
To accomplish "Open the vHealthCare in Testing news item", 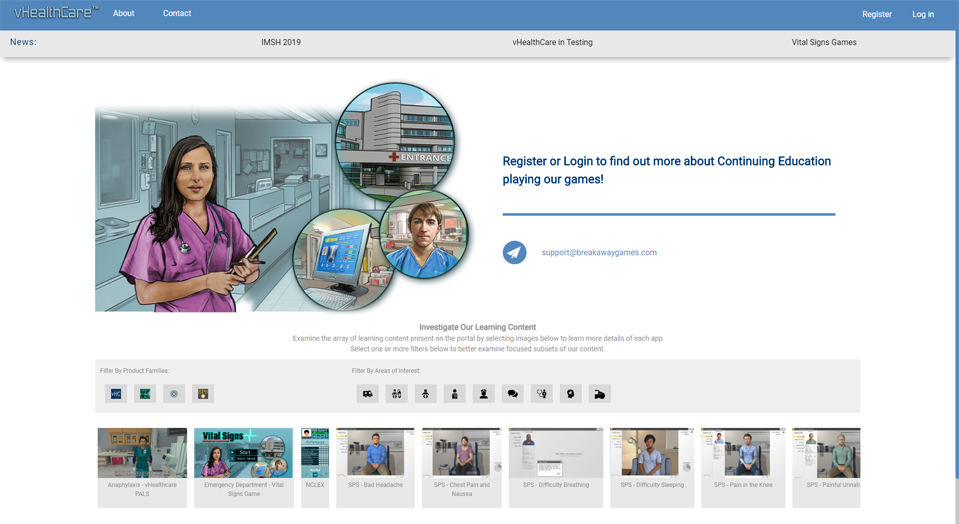I will (552, 42).
